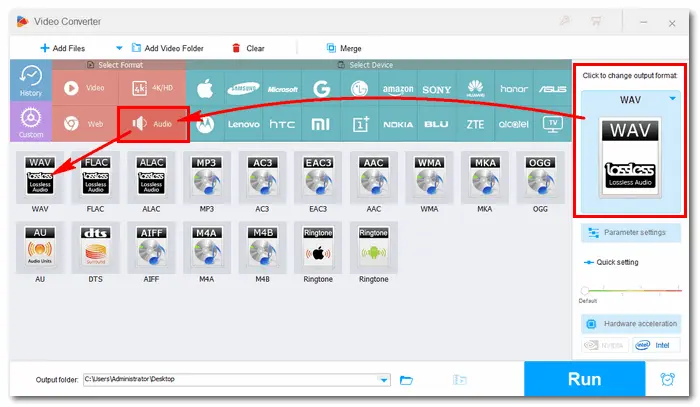Click Add Video Folder
Image resolution: width=700 pixels, height=407 pixels.
click(x=167, y=48)
